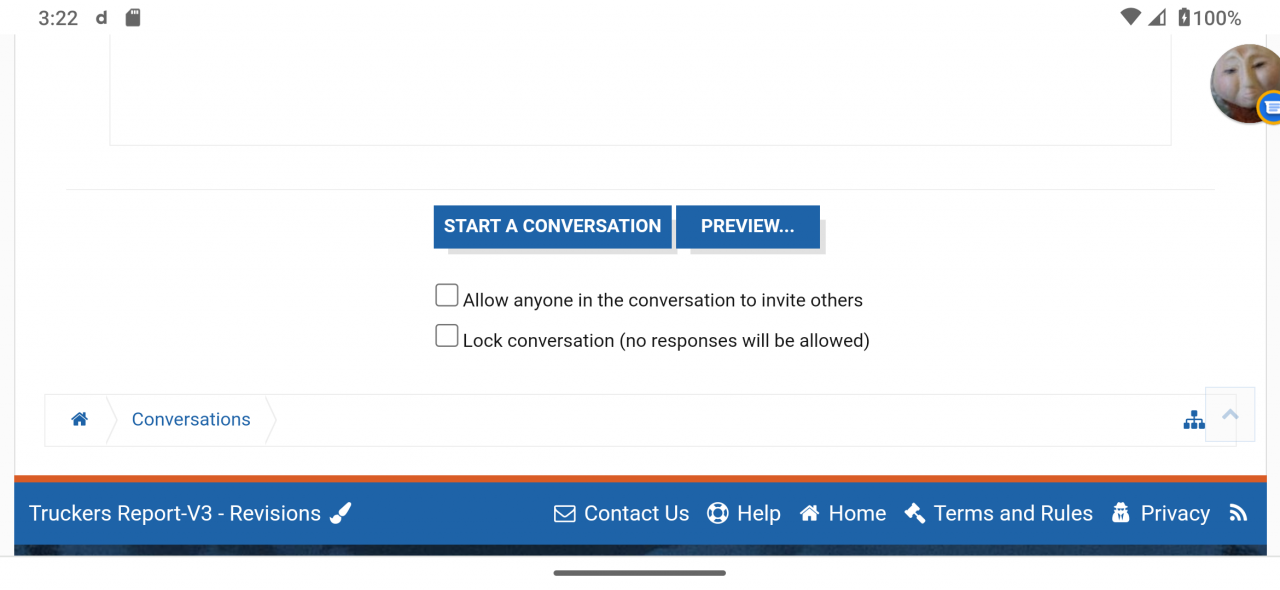Open the sitemap tree icon
Viewport: 1280px width, 590px height.
coord(1194,420)
